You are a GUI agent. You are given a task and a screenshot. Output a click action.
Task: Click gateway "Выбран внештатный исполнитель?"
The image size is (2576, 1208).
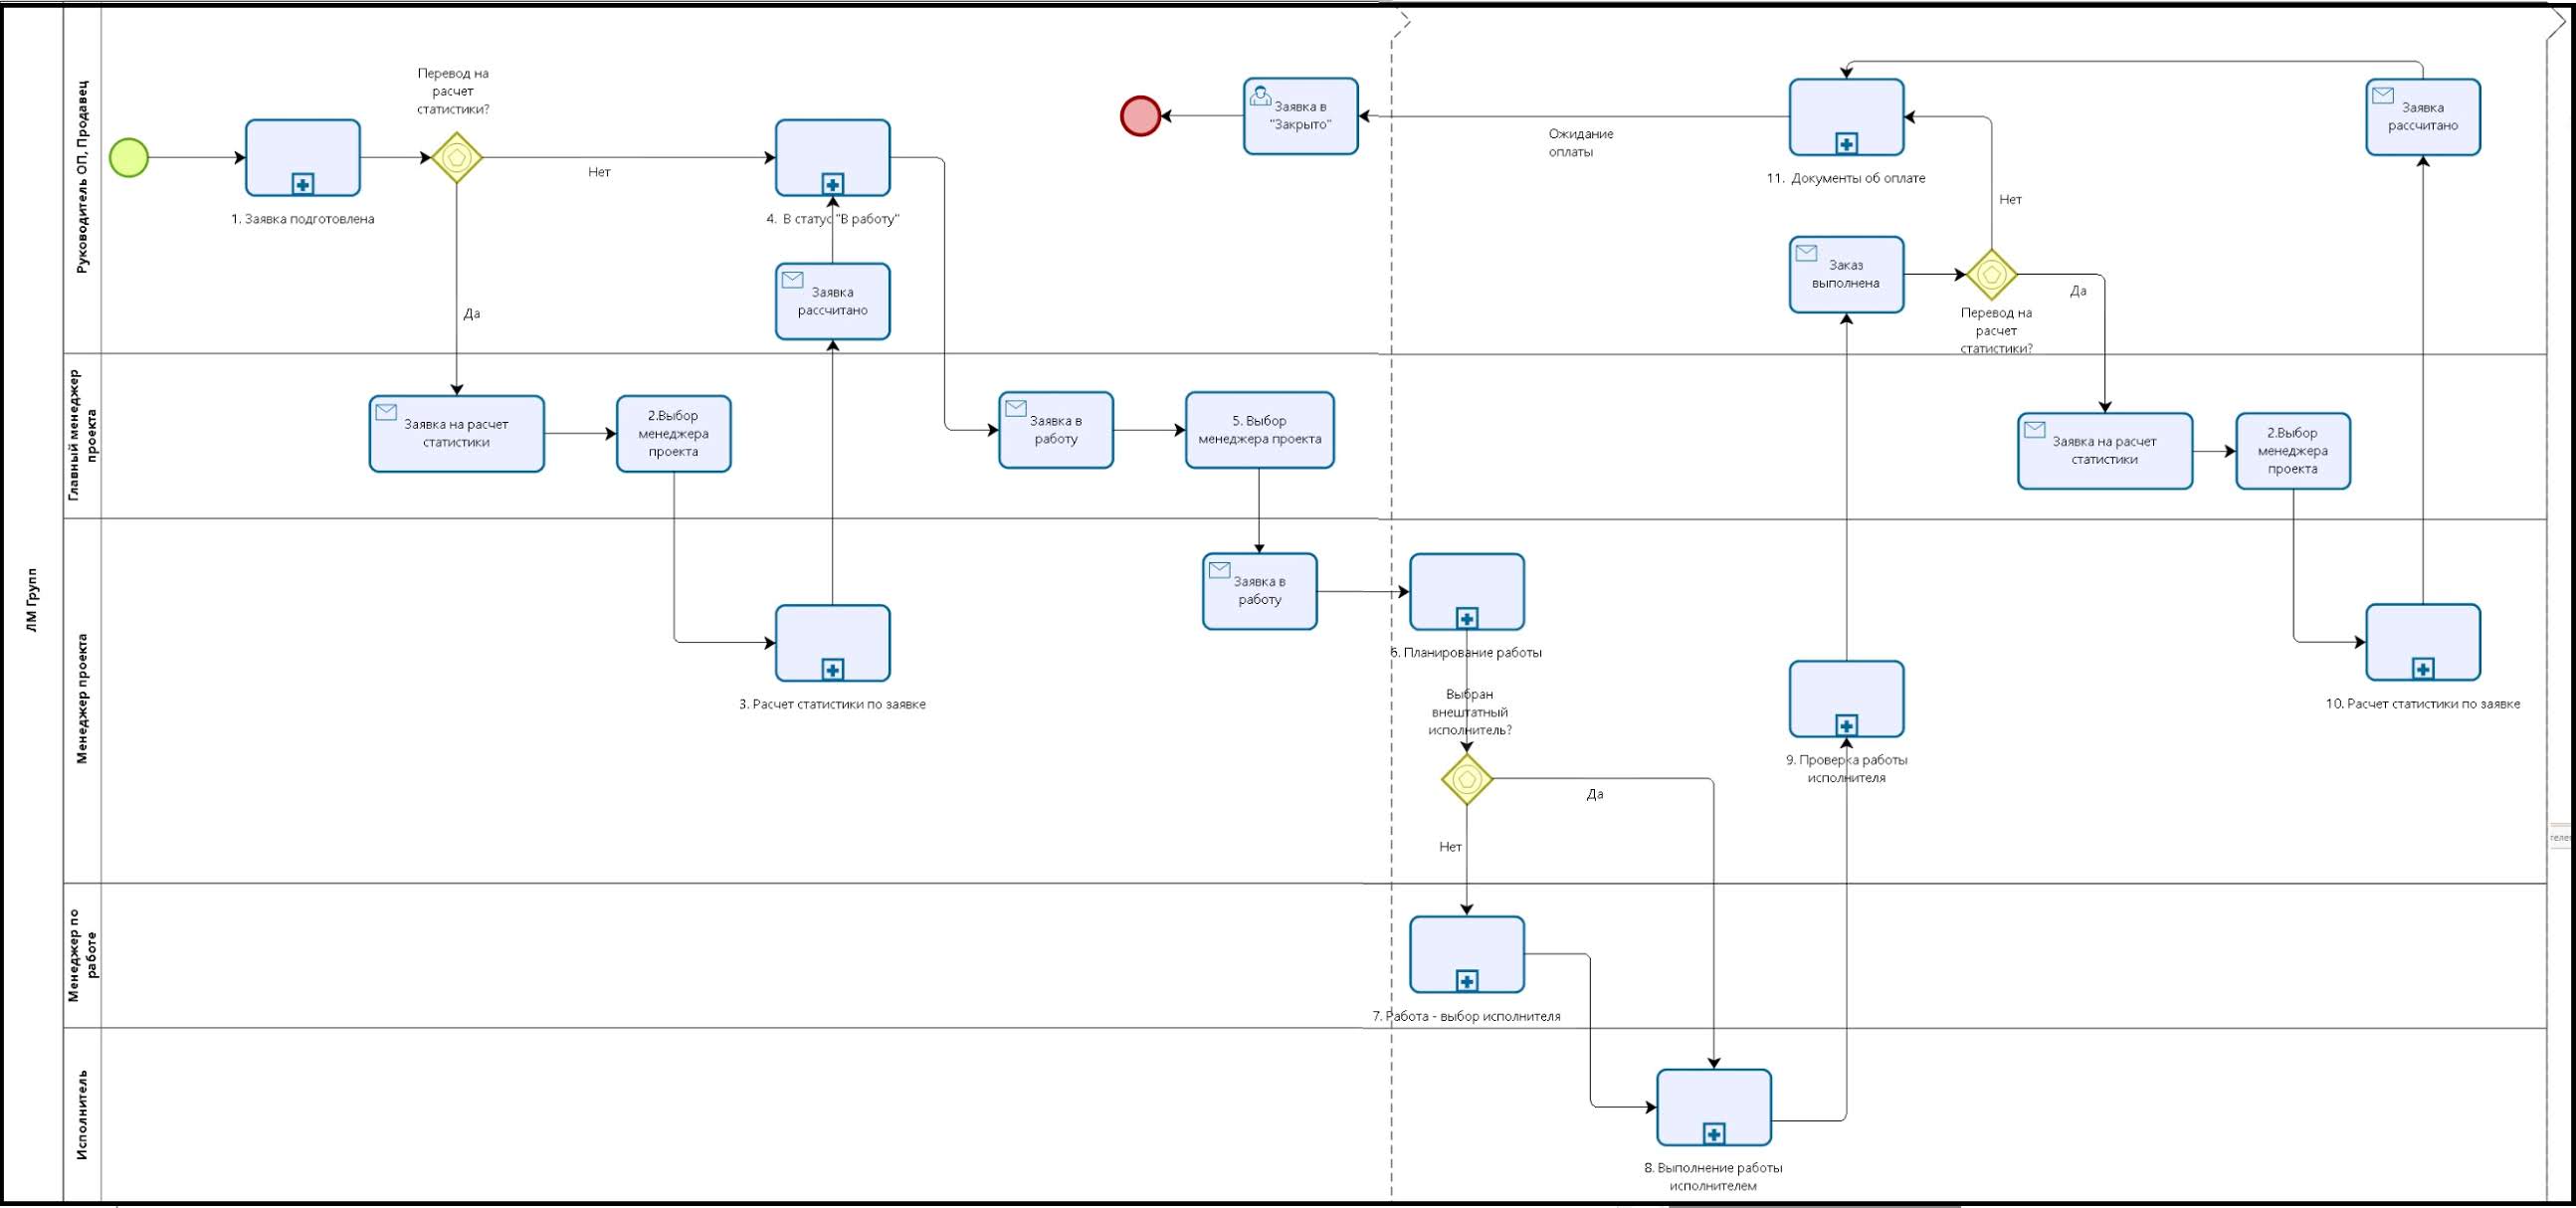click(1467, 780)
